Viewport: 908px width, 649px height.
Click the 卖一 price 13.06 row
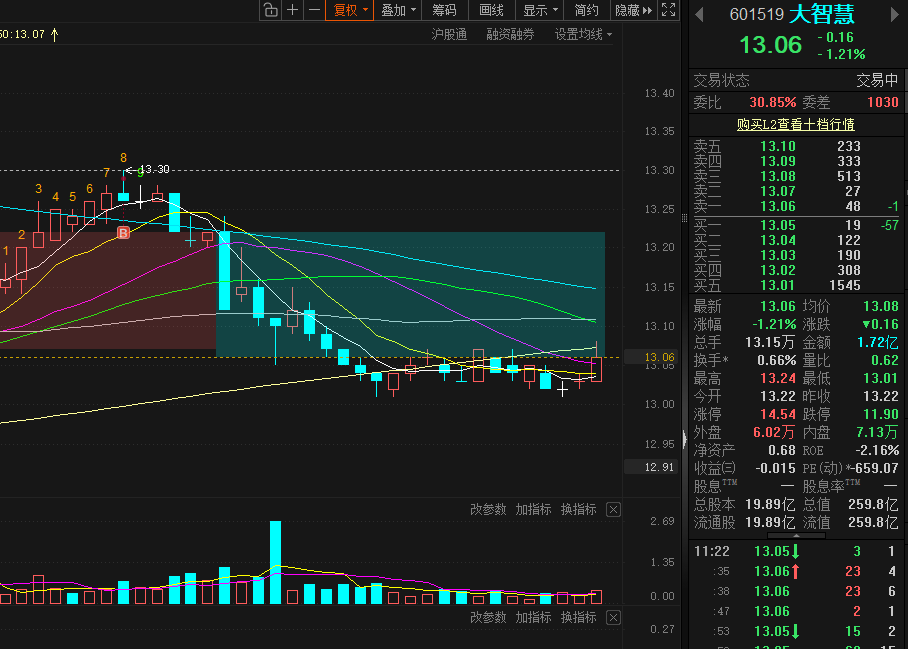click(x=796, y=207)
